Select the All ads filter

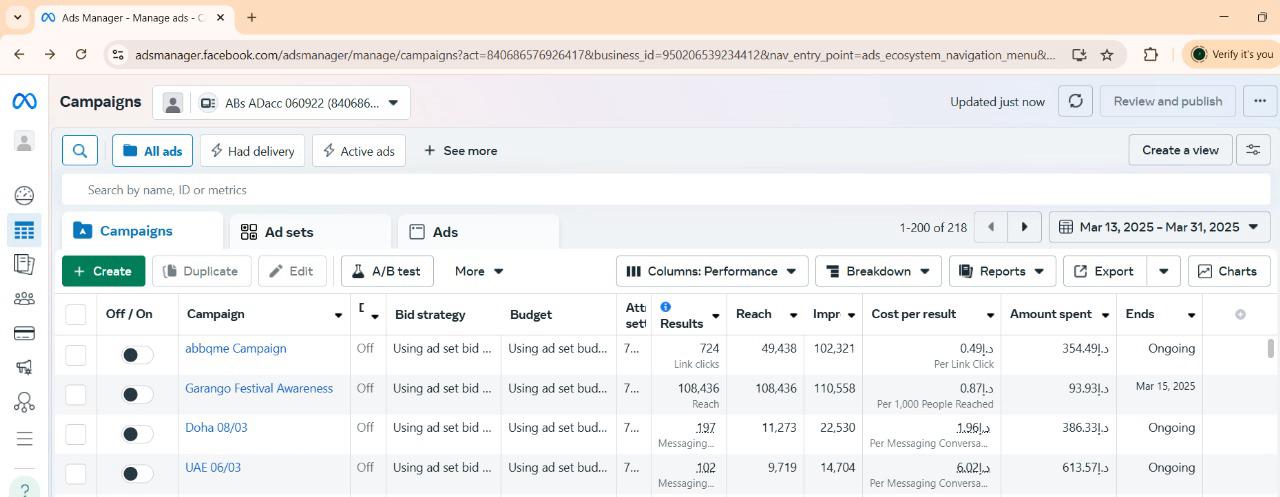click(x=152, y=151)
